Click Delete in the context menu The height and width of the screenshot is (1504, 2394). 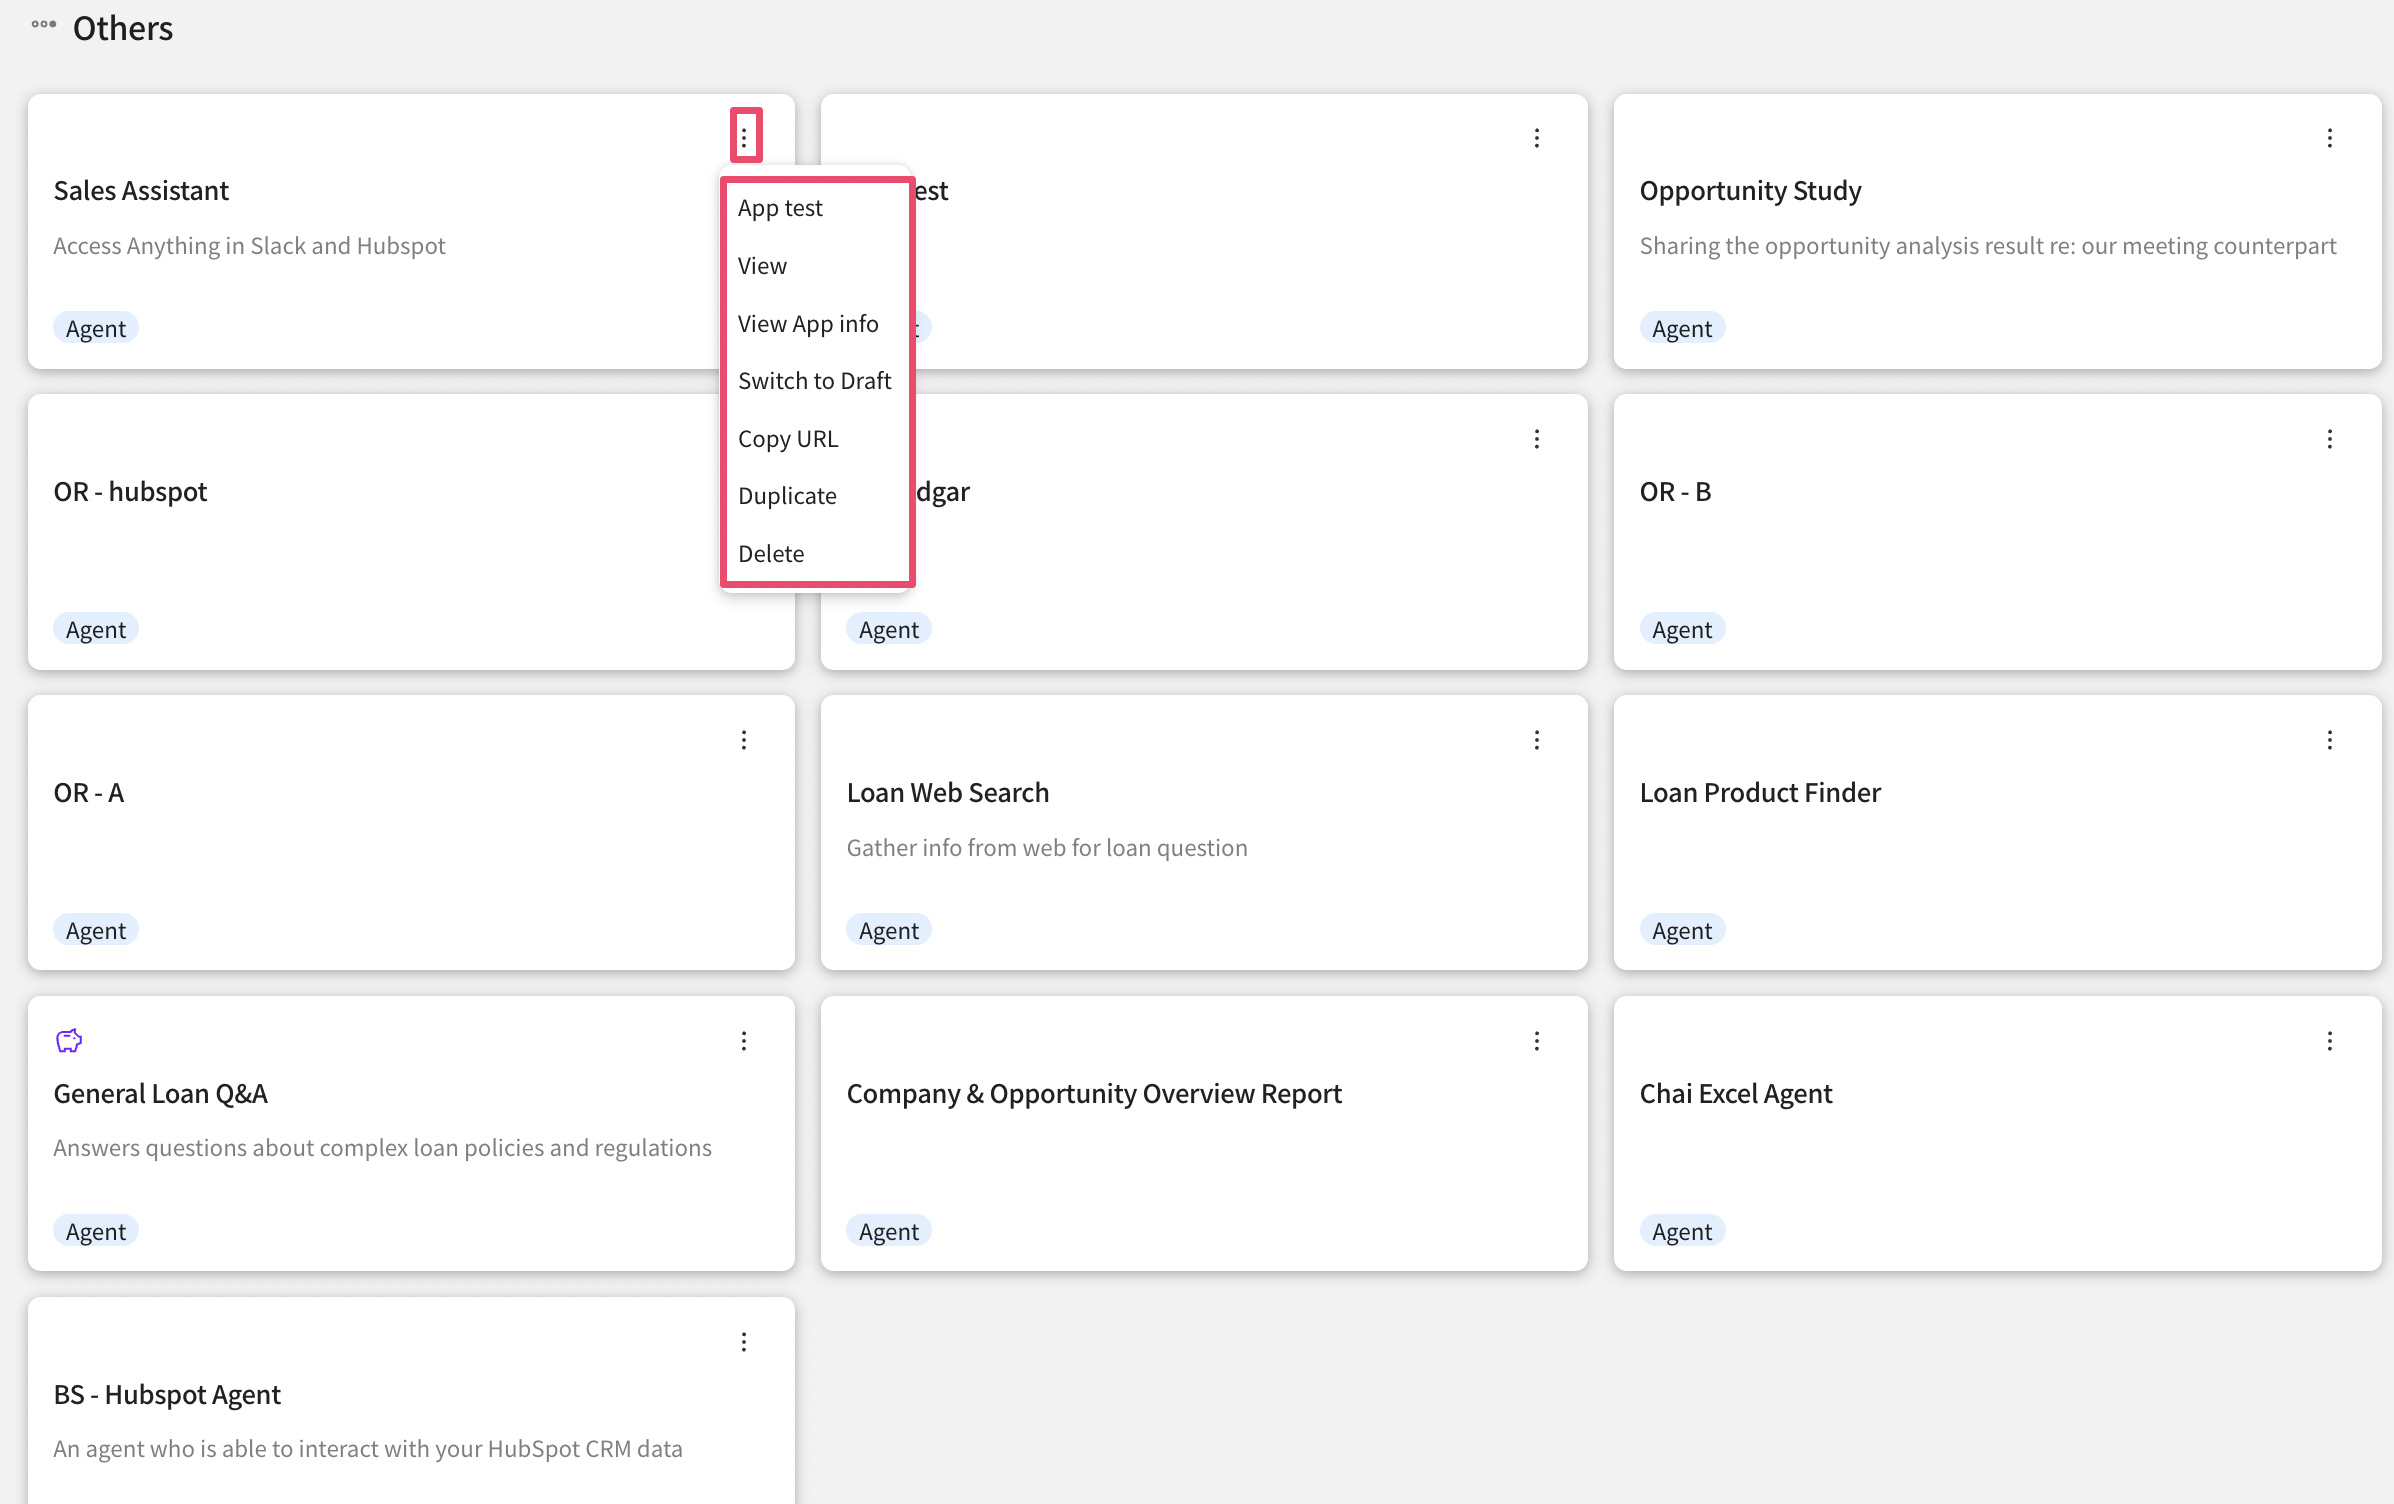tap(771, 554)
